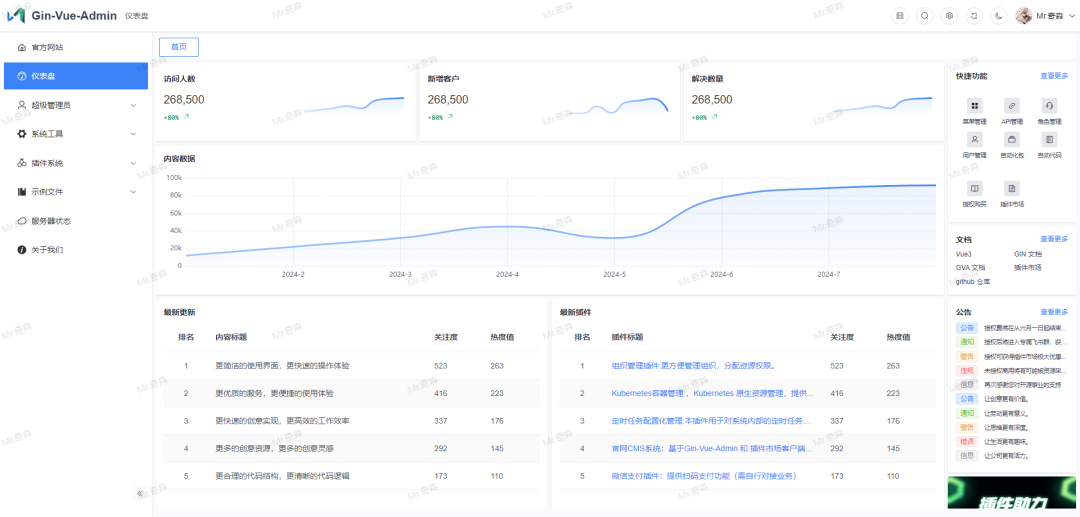Collapse the sidebar with double-arrow button

click(140, 493)
